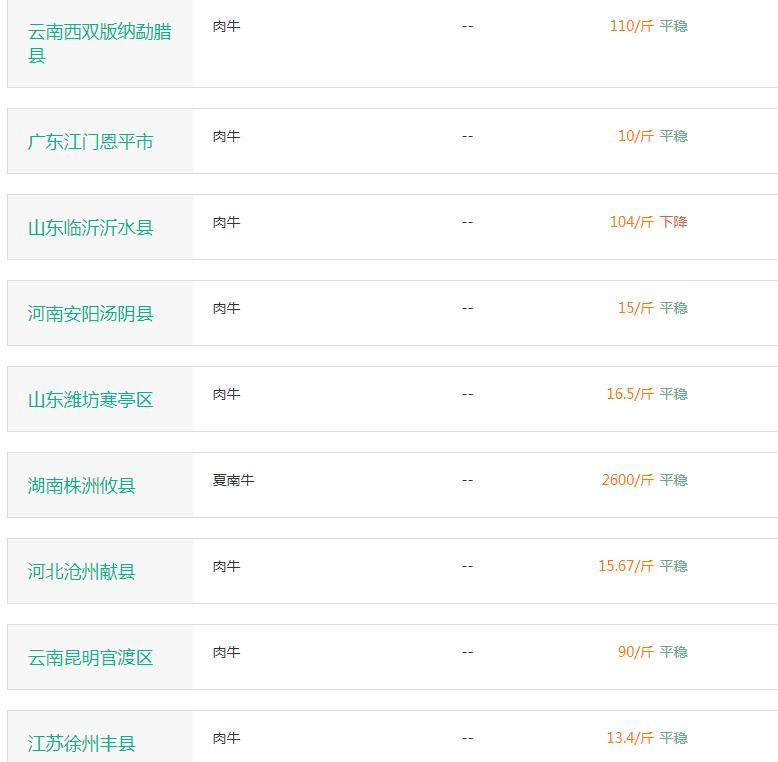778x762 pixels.
Task: Click the 2600/斤 price for 攸县
Action: click(628, 480)
